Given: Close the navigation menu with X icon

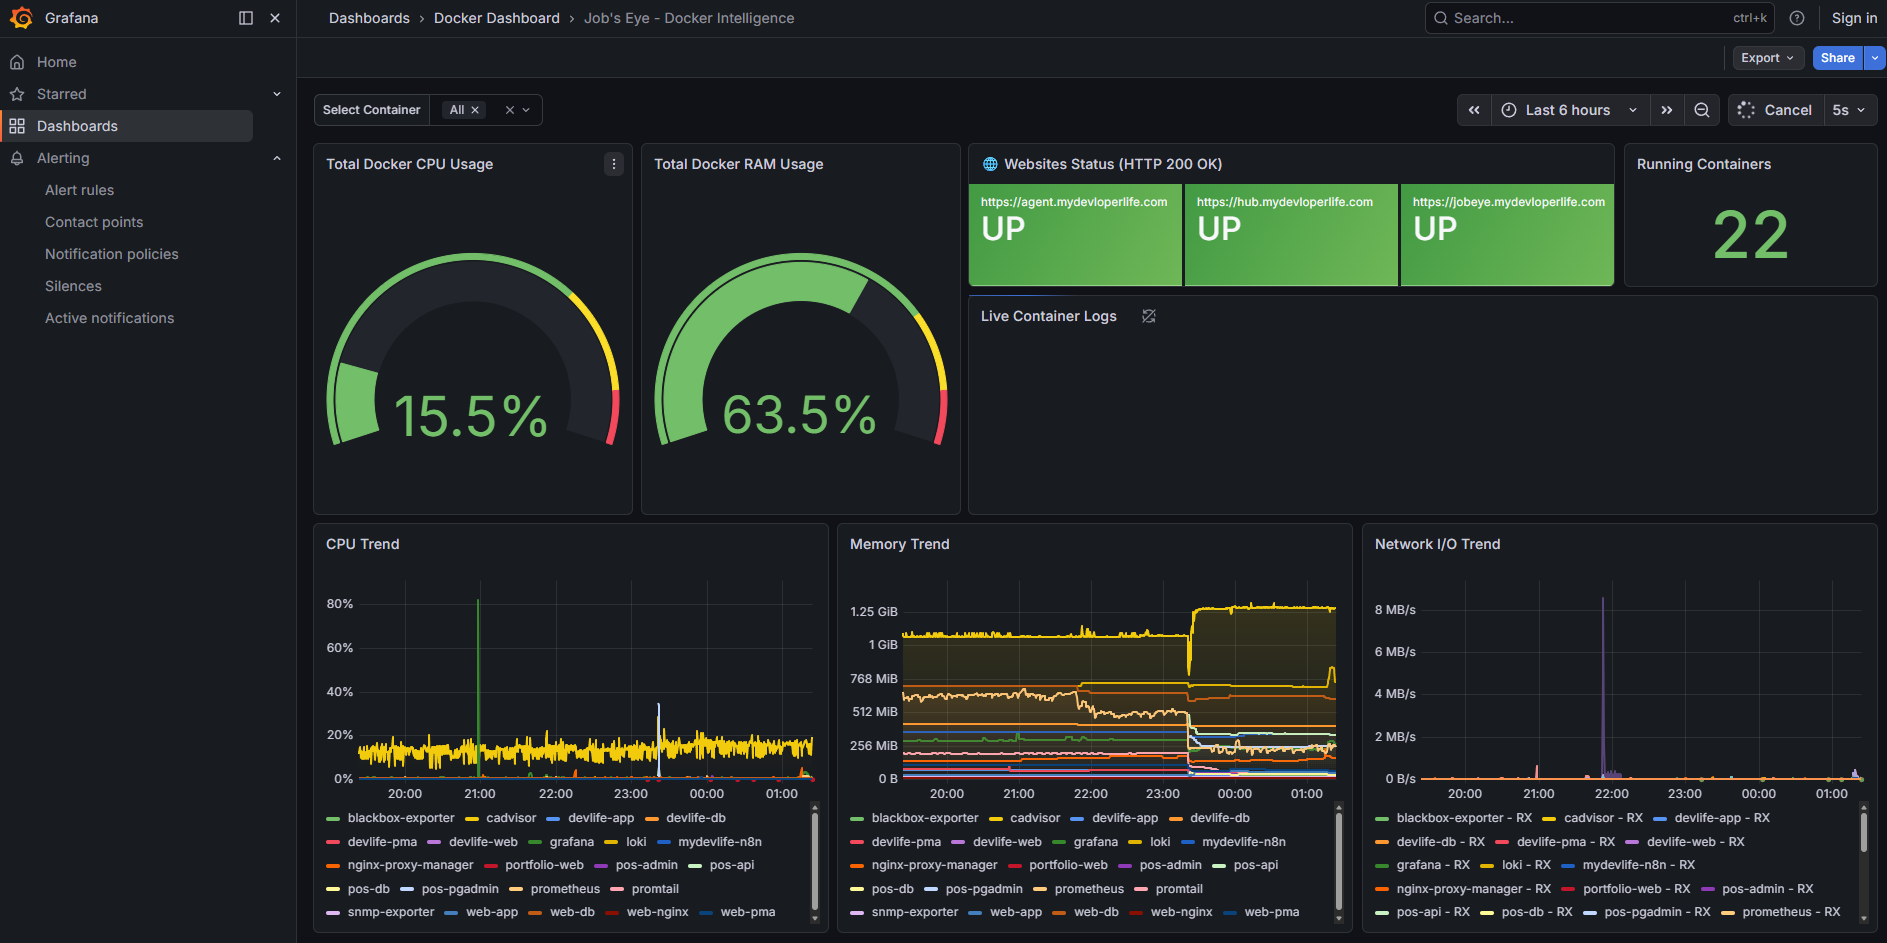Looking at the screenshot, I should pos(275,18).
